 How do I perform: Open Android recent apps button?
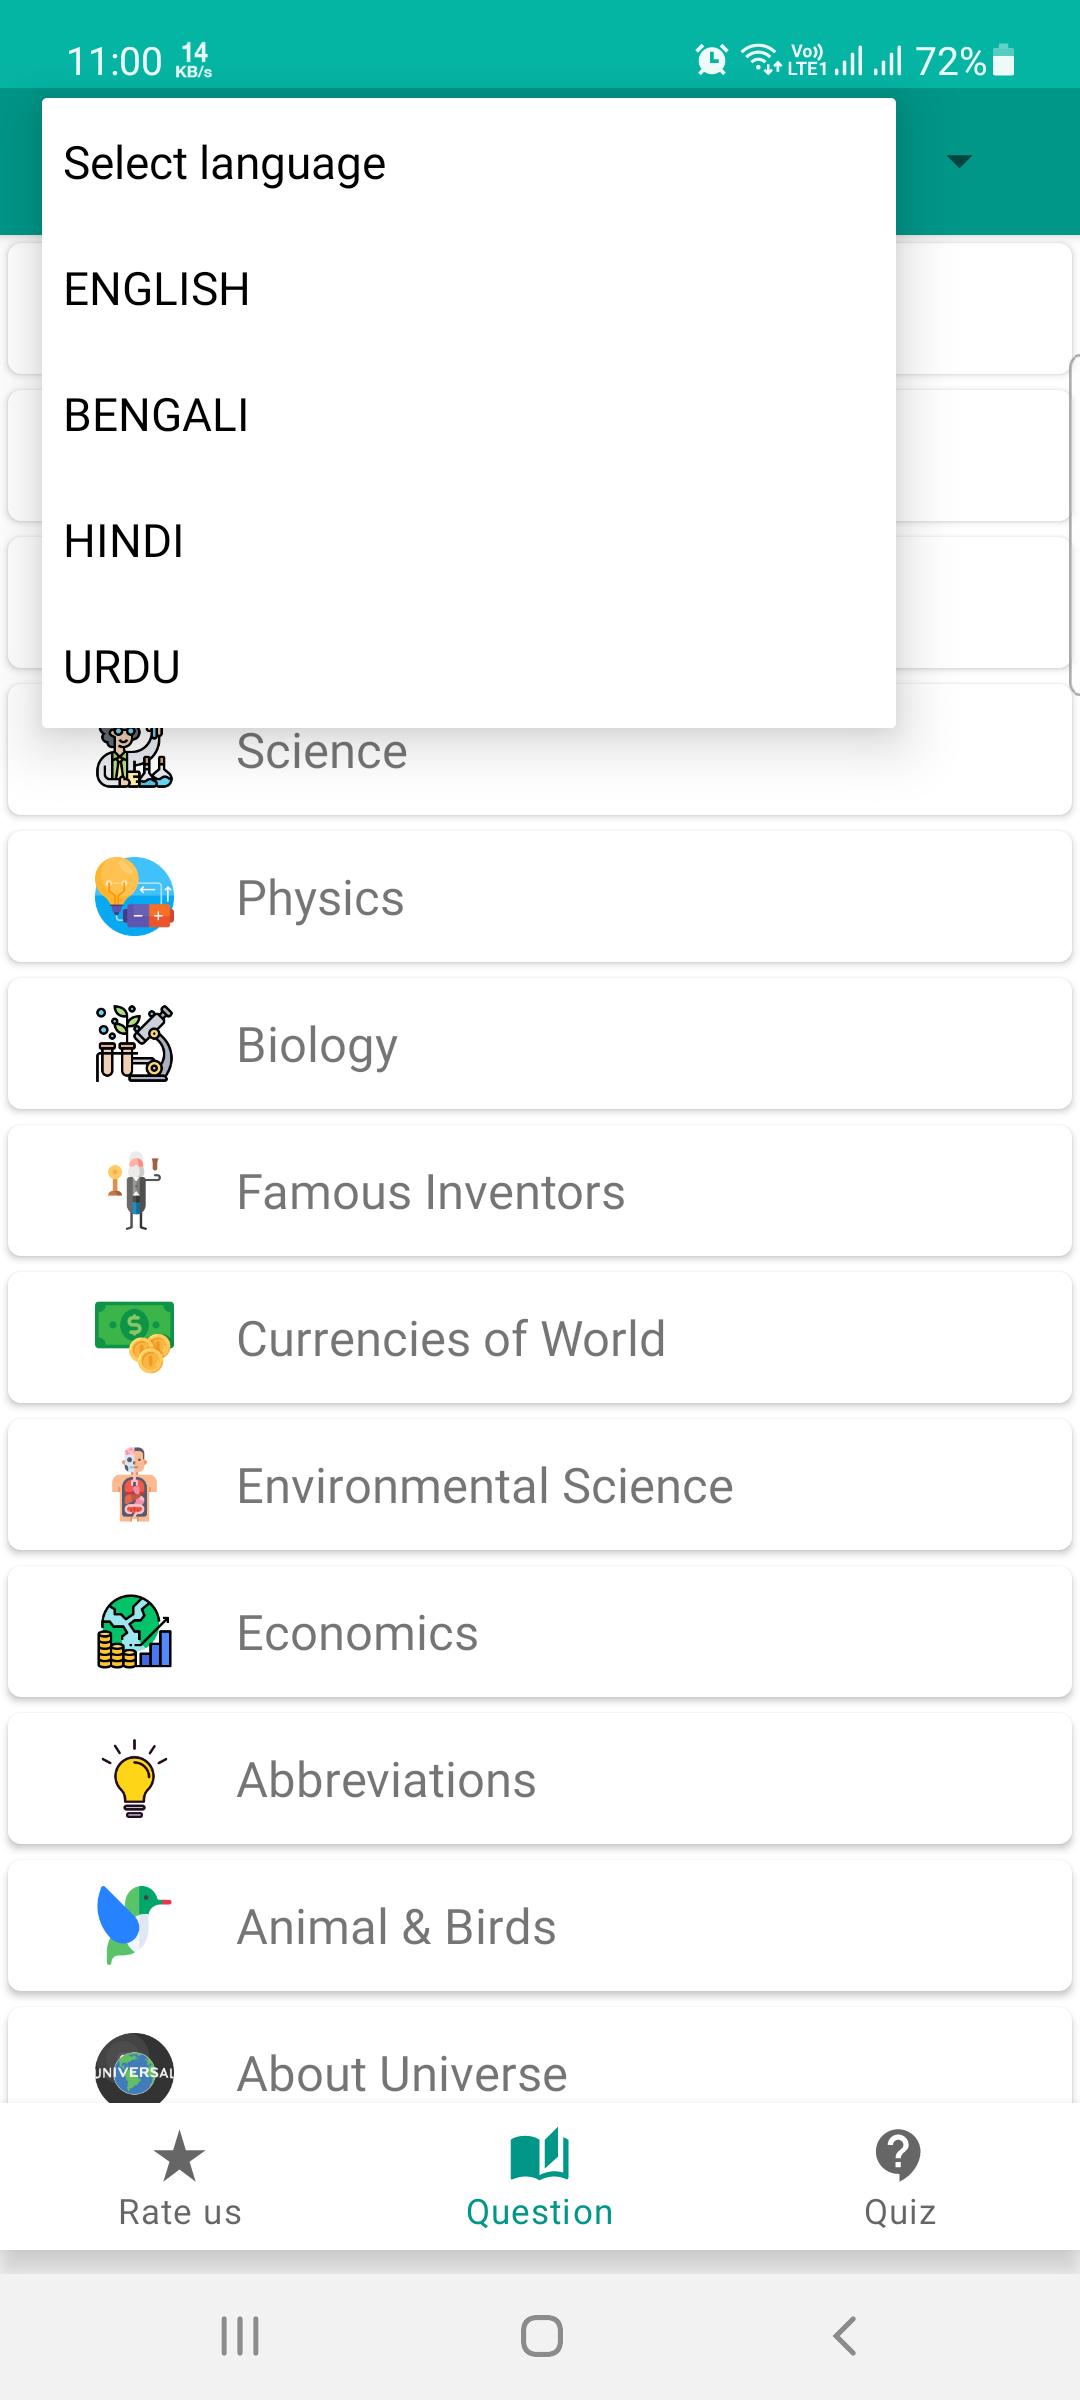tap(240, 2336)
